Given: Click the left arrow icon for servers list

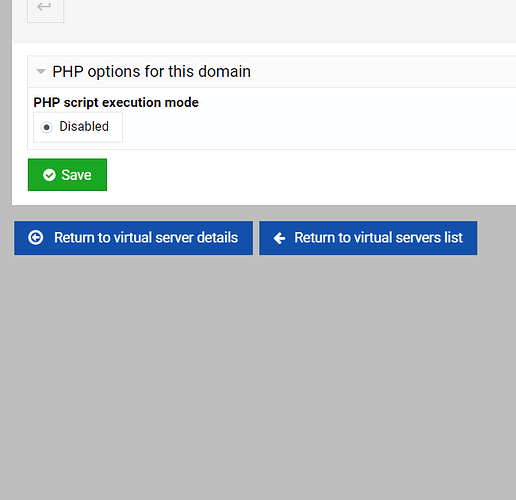Looking at the screenshot, I should 279,238.
